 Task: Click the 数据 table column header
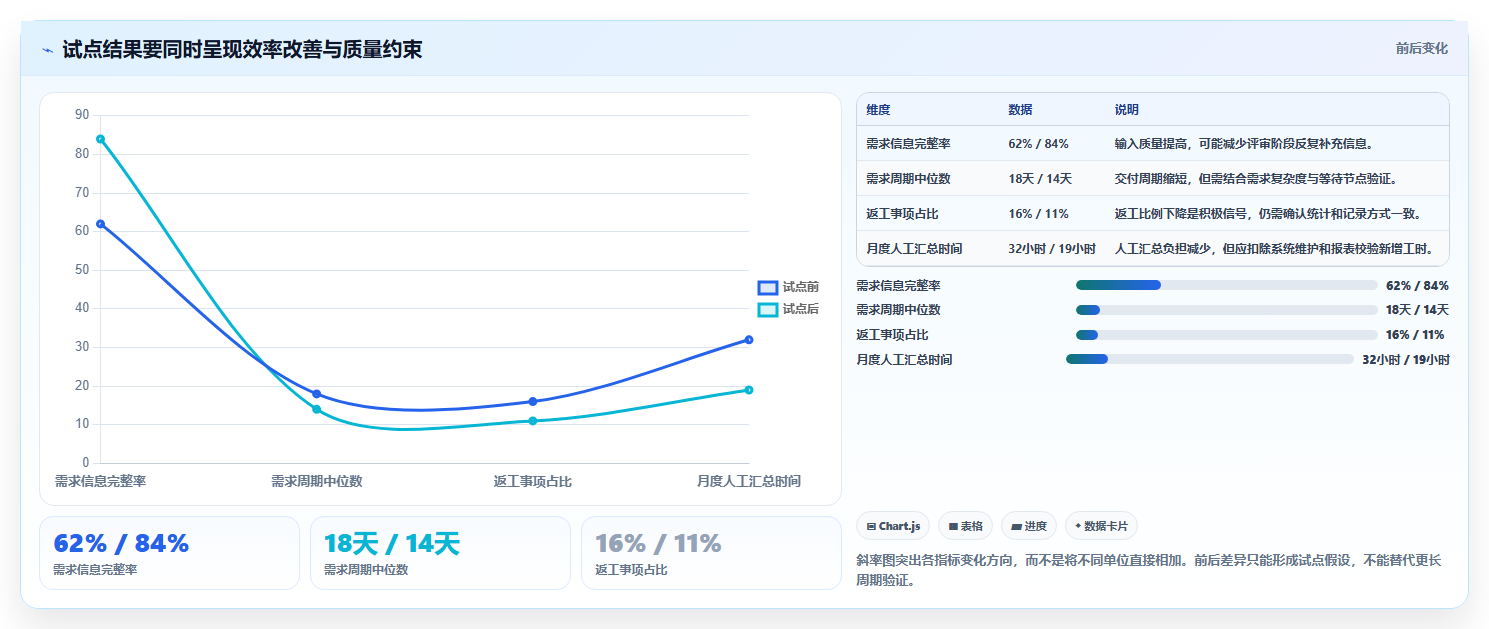tap(1020, 110)
